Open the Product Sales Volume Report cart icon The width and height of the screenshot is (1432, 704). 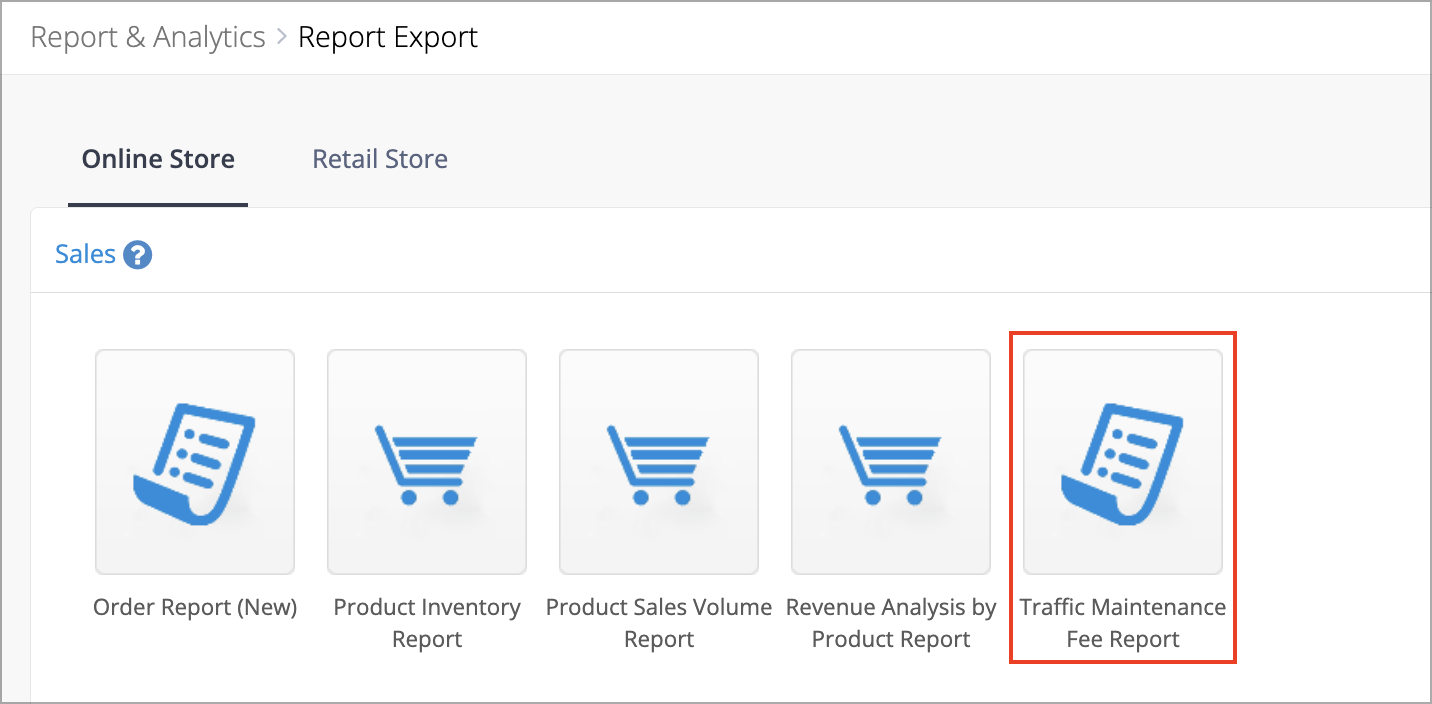(x=659, y=462)
